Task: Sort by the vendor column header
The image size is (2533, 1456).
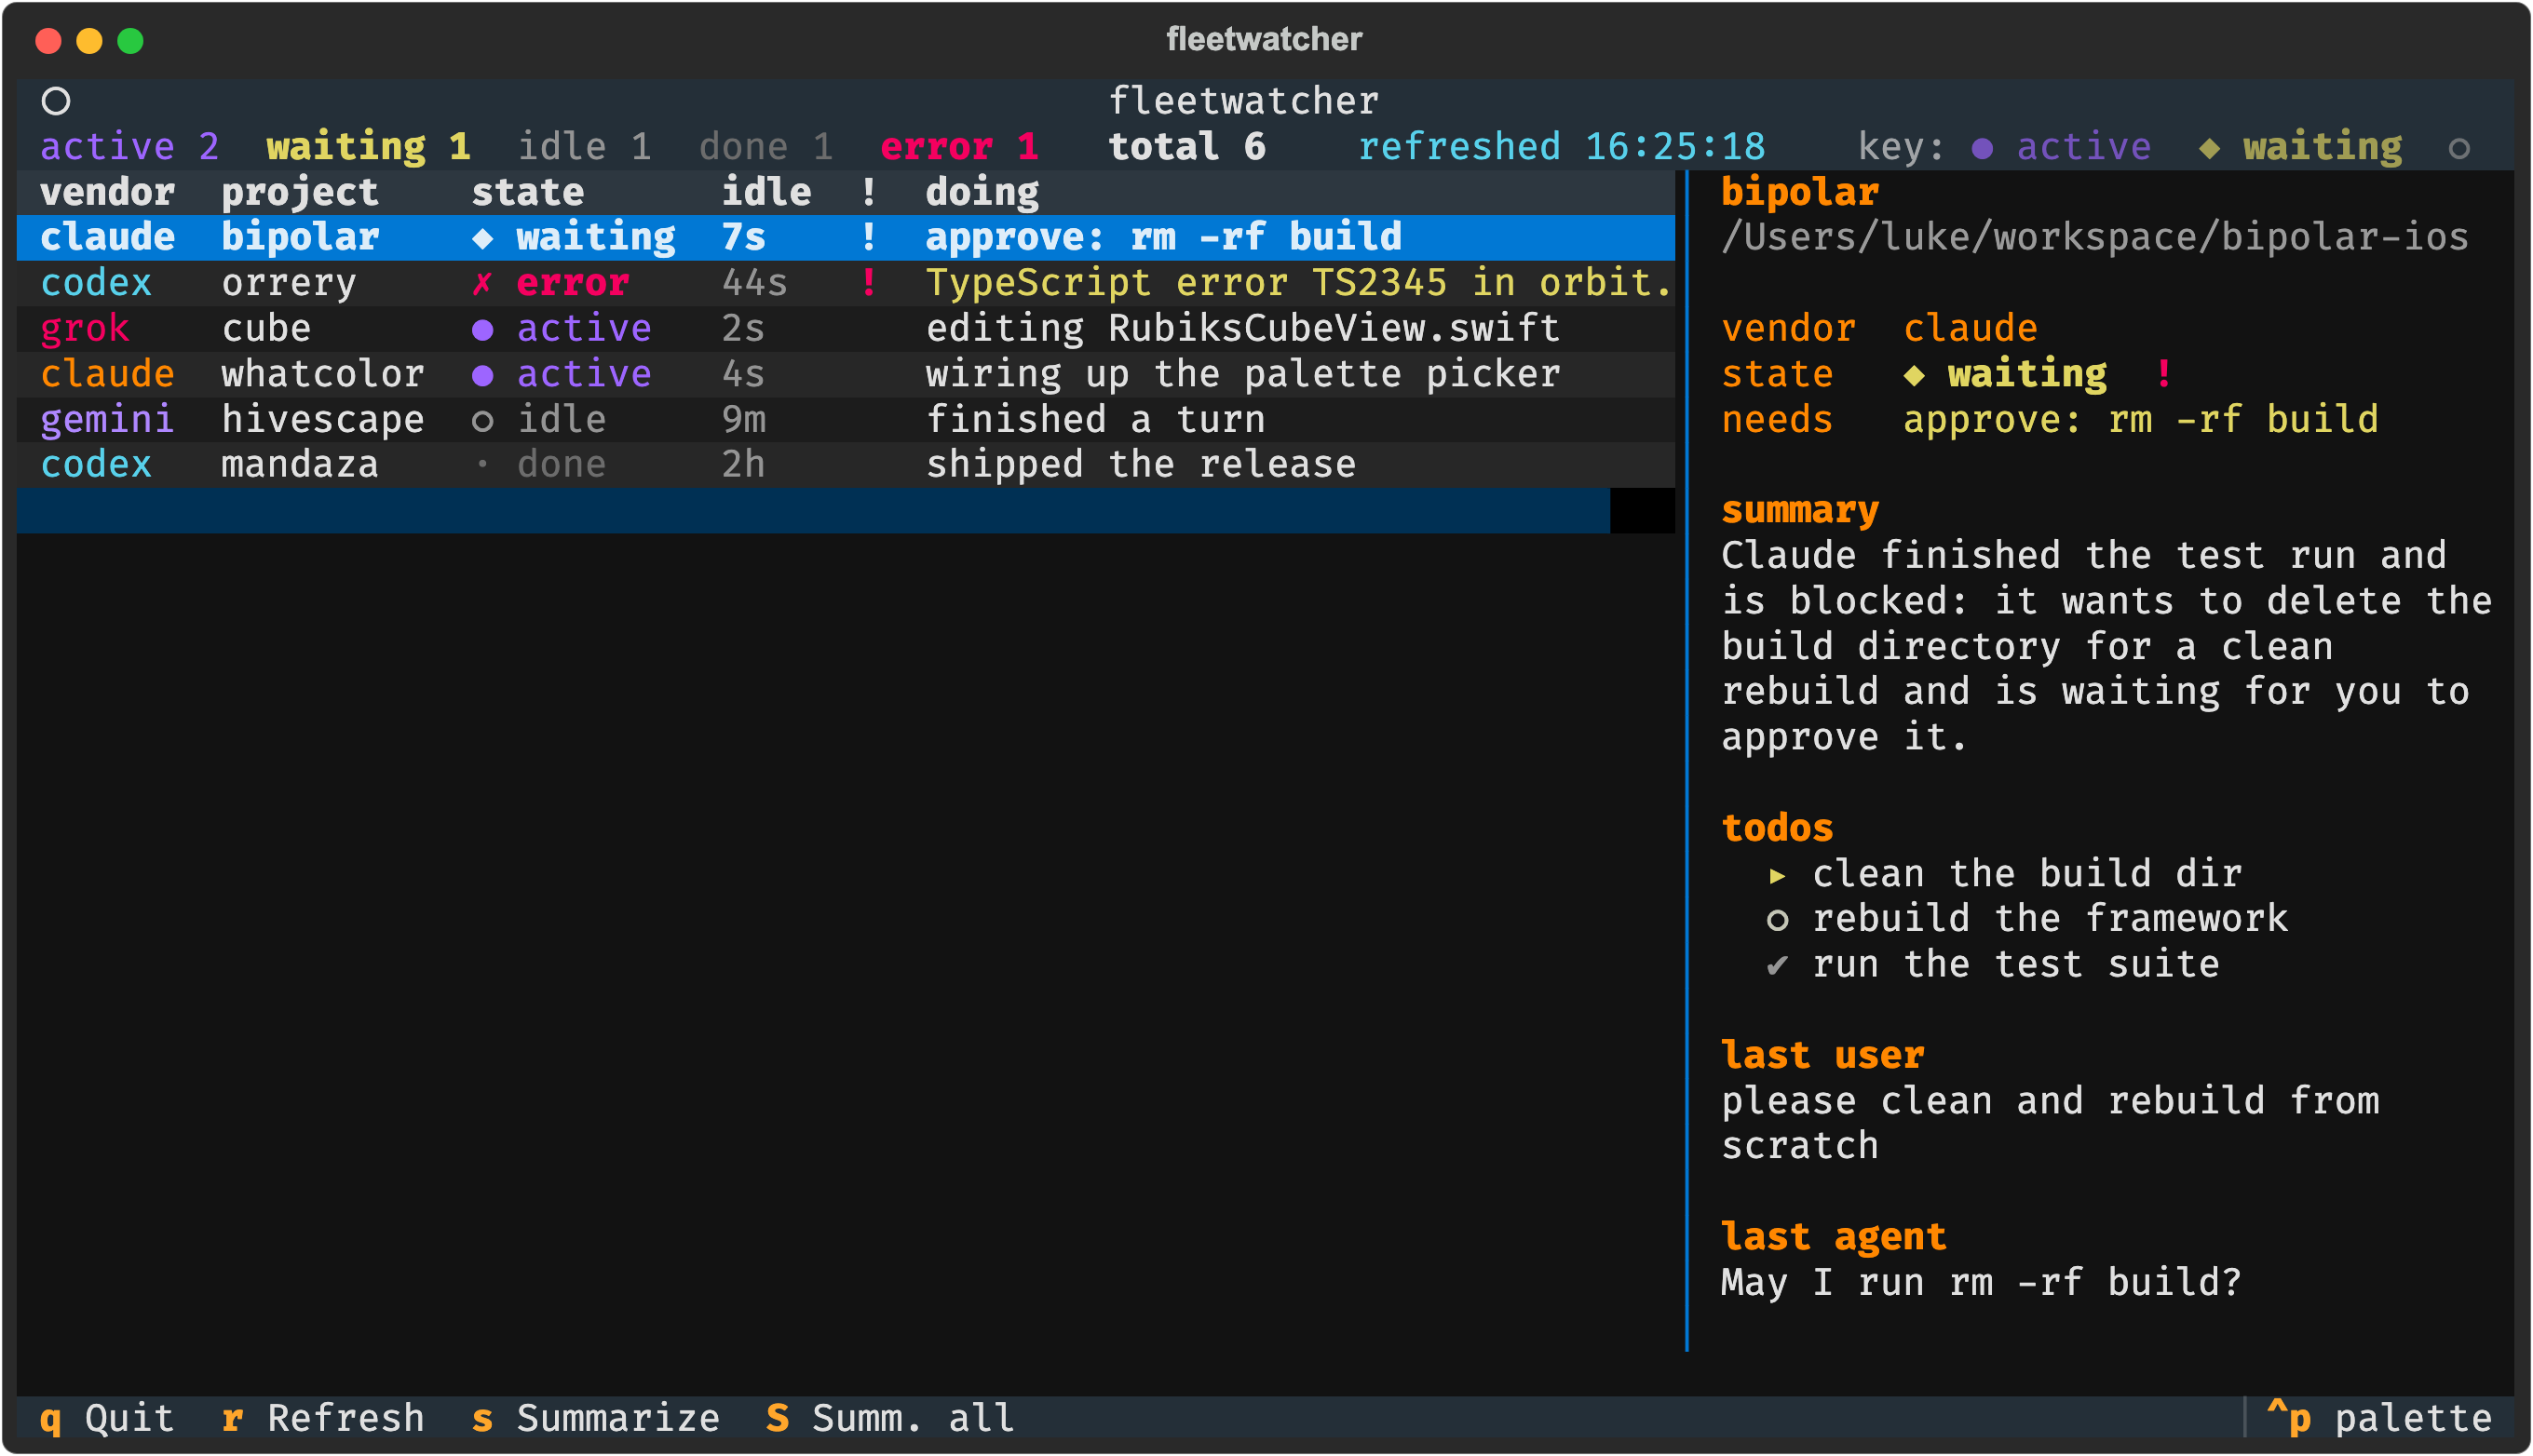Action: (x=107, y=192)
